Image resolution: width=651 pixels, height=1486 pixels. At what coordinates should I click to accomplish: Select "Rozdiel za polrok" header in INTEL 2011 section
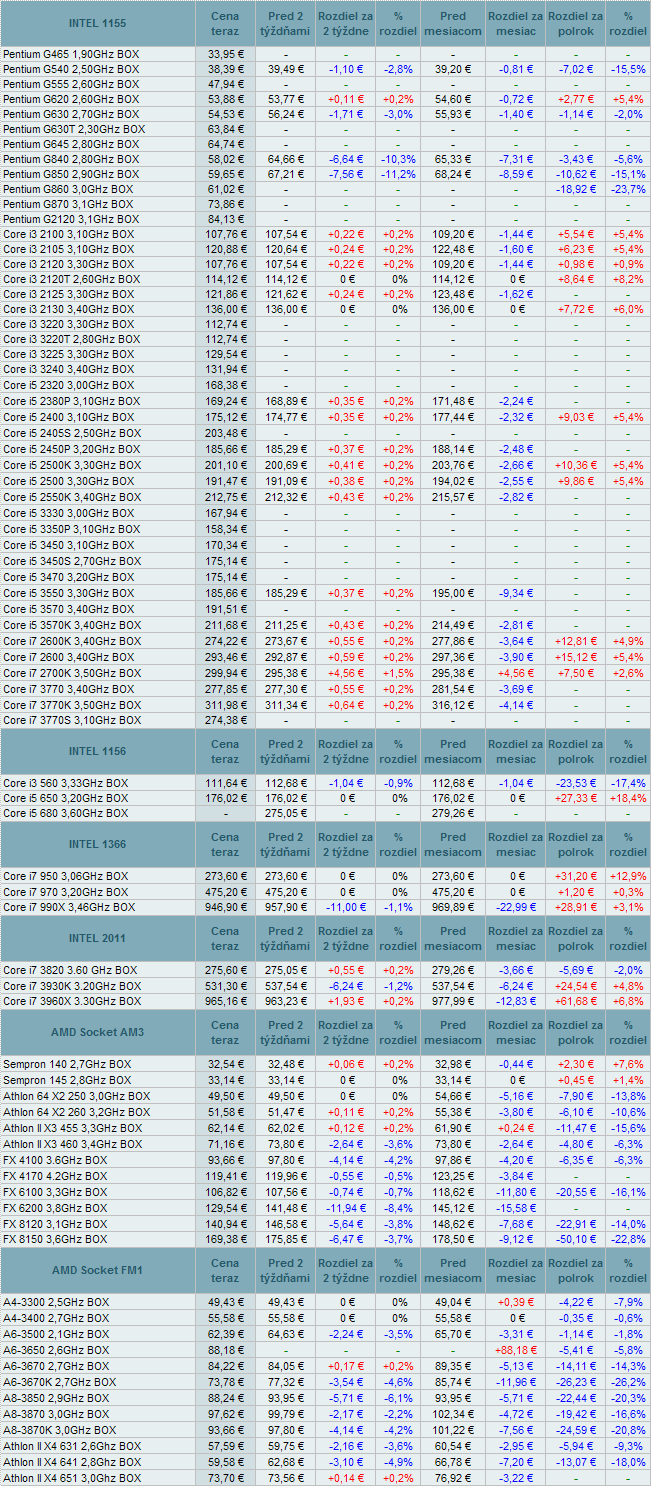pos(575,939)
